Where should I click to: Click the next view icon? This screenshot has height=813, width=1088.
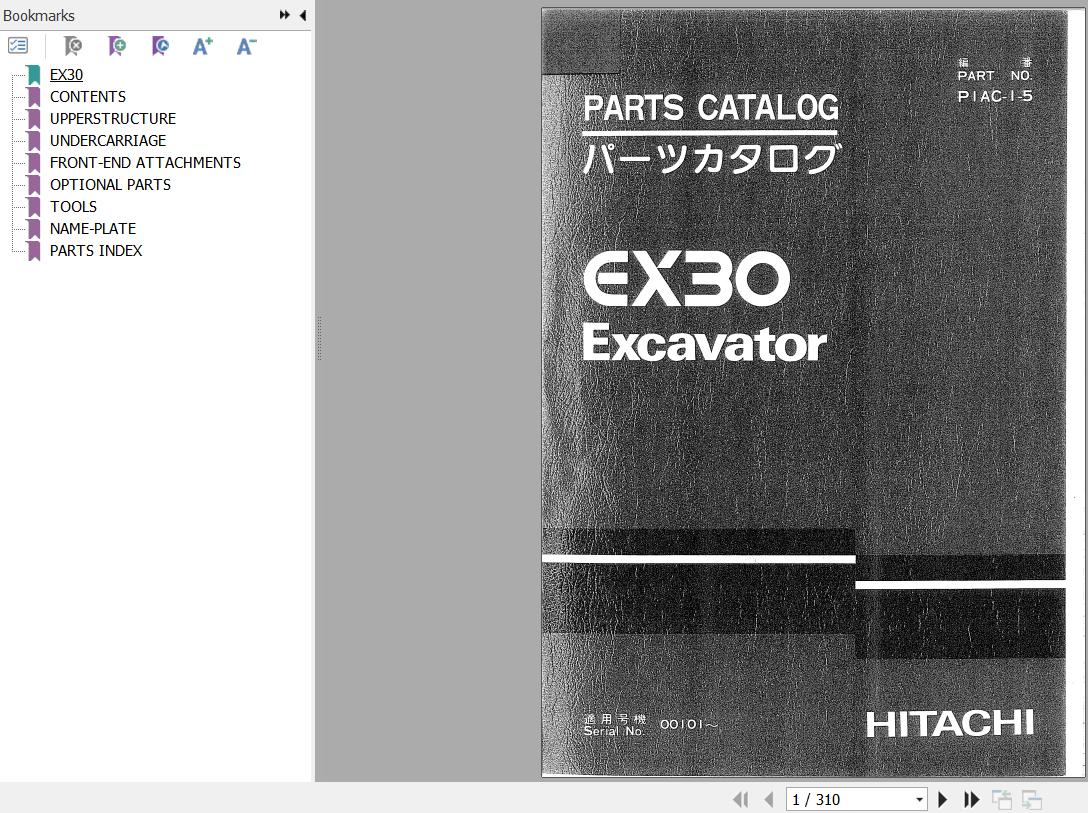(x=1032, y=800)
